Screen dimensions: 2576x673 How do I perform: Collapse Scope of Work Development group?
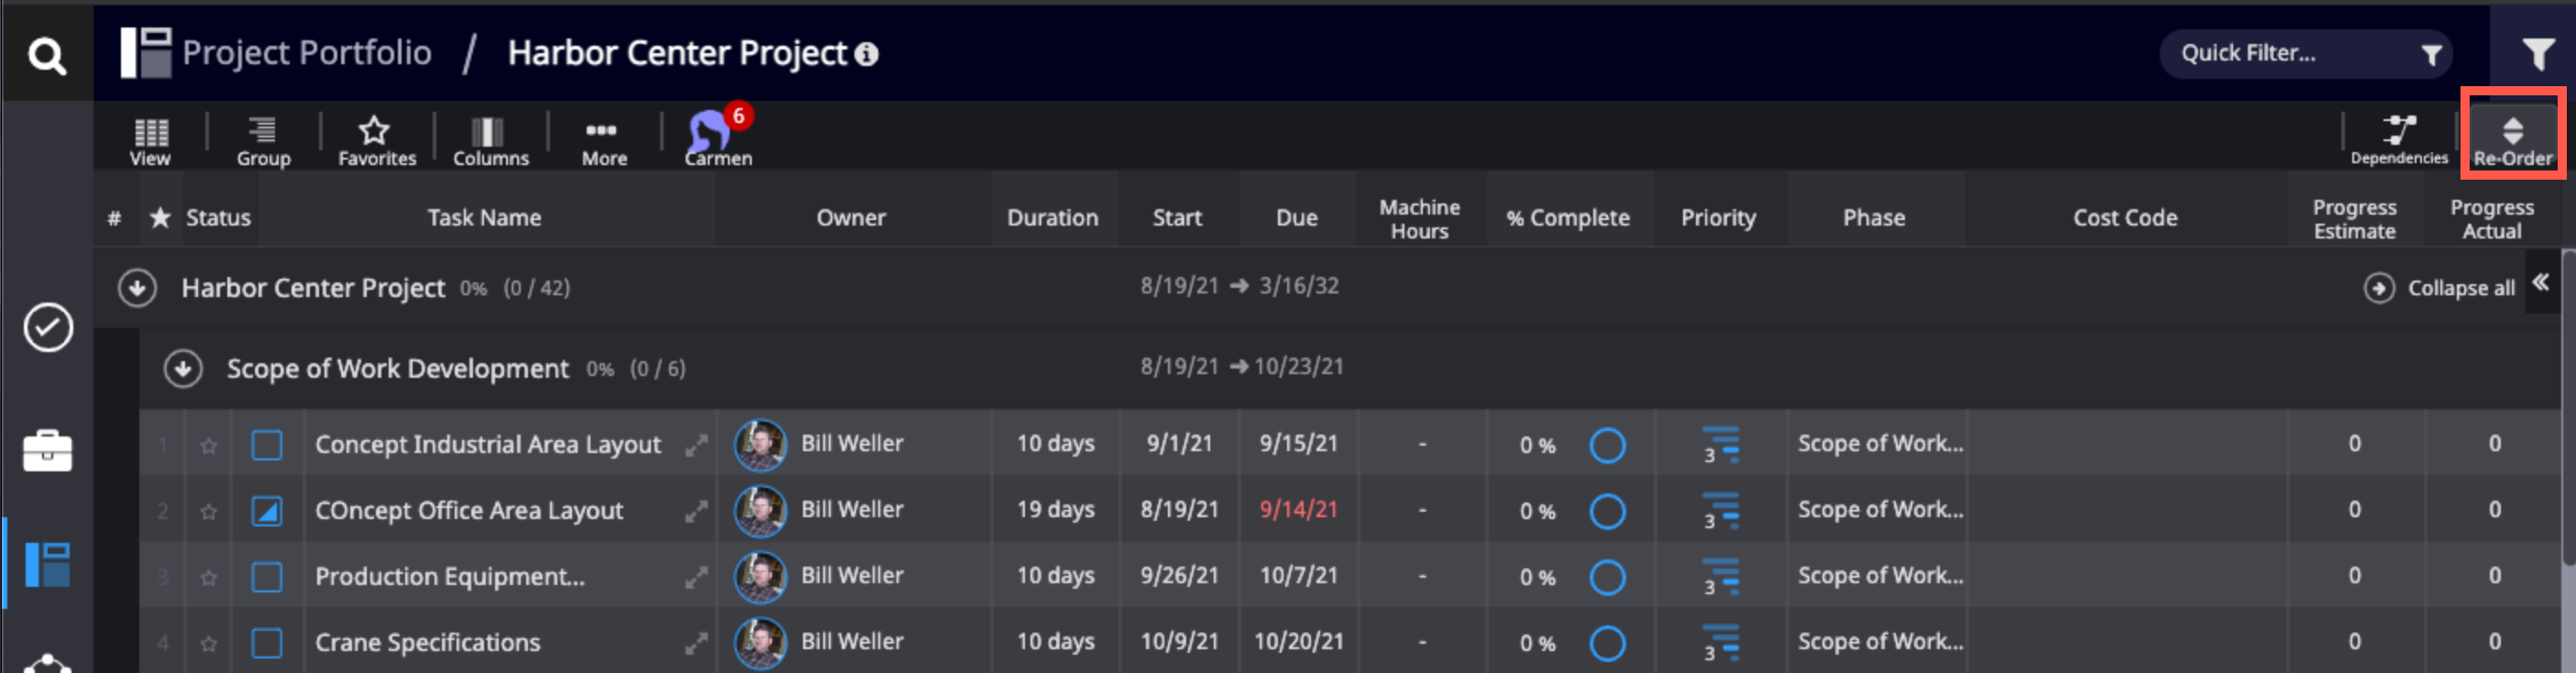click(183, 368)
